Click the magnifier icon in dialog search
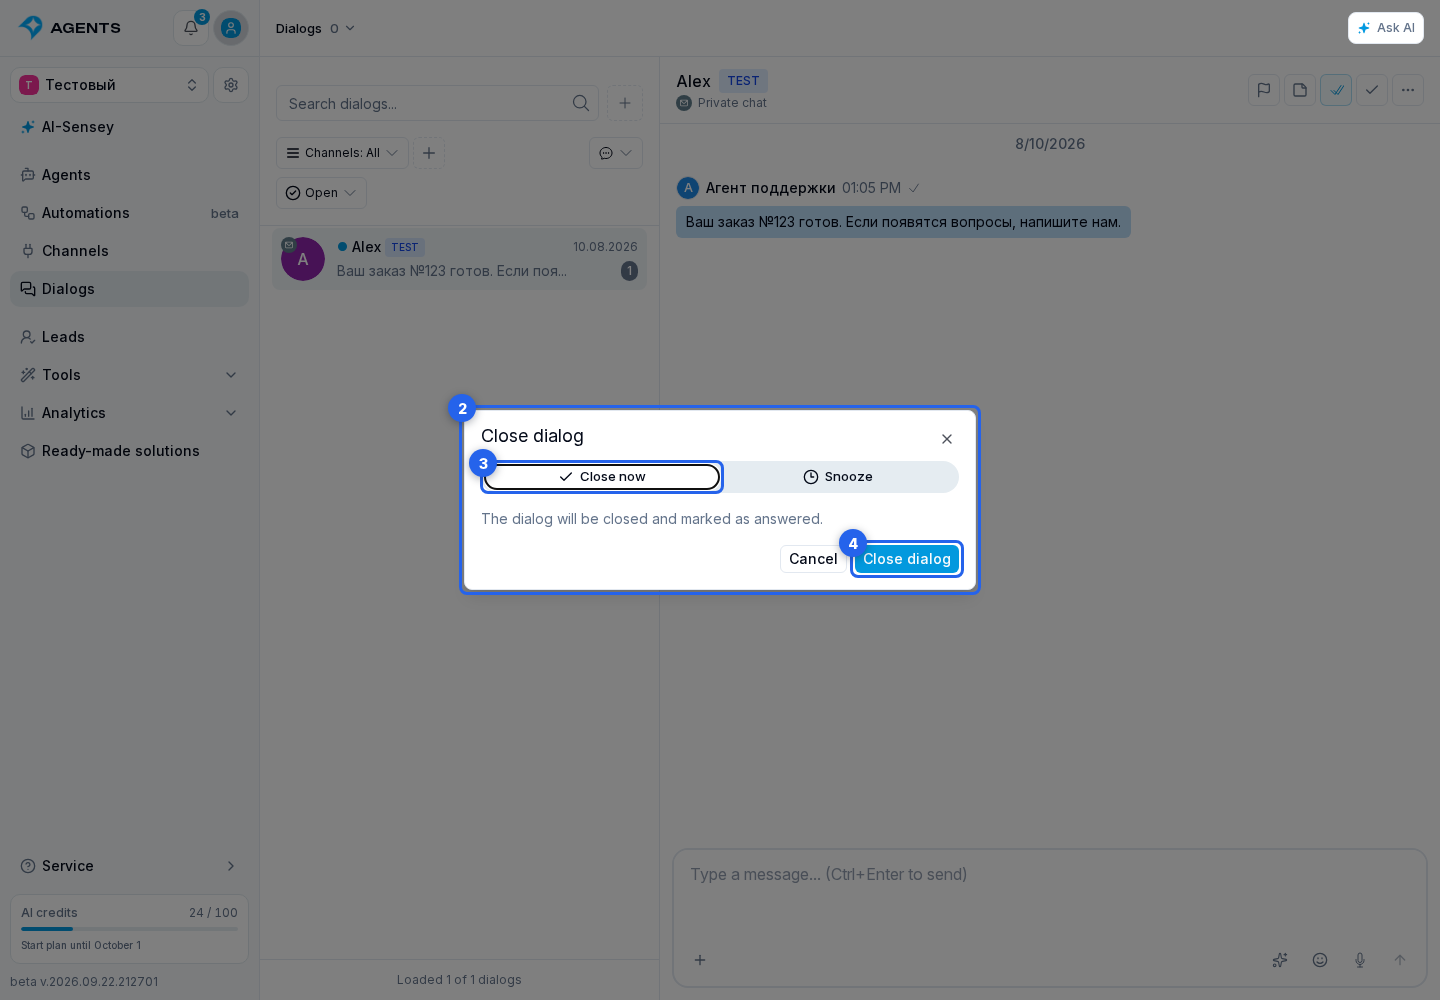 tap(581, 103)
